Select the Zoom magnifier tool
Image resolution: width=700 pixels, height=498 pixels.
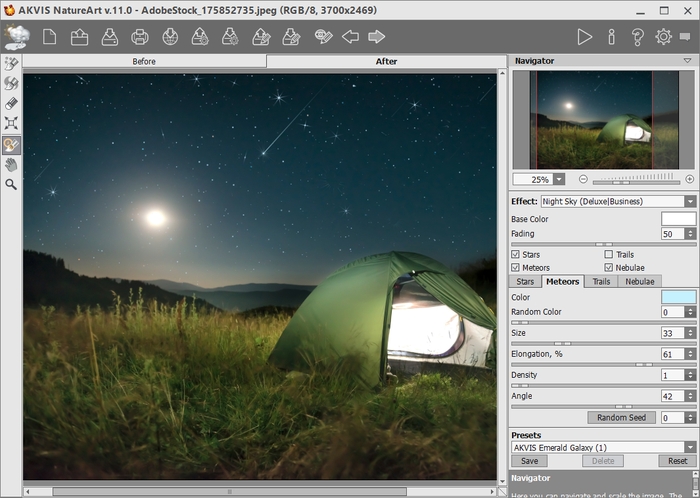coord(11,184)
